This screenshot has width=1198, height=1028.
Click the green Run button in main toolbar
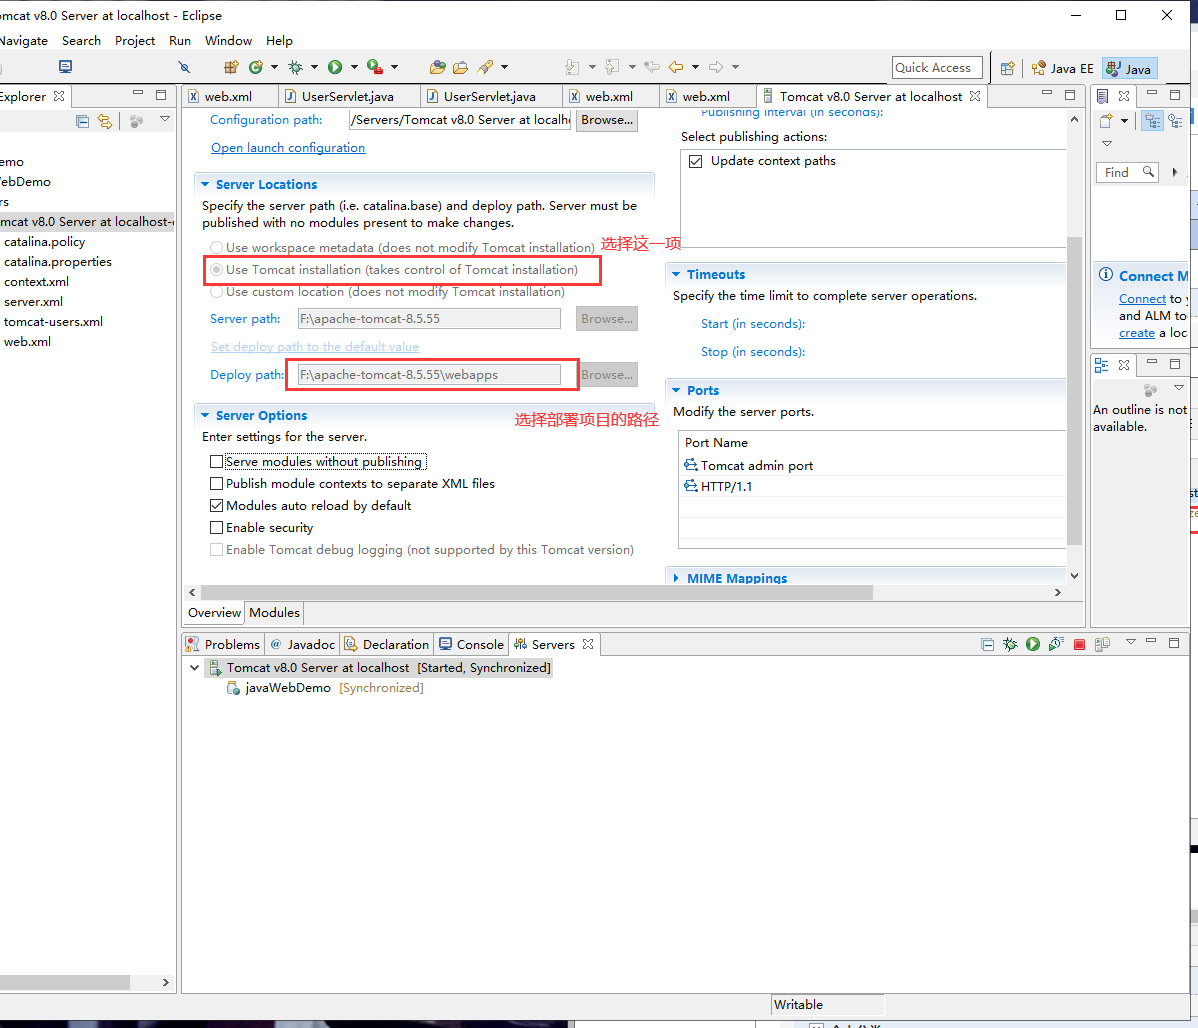point(335,67)
